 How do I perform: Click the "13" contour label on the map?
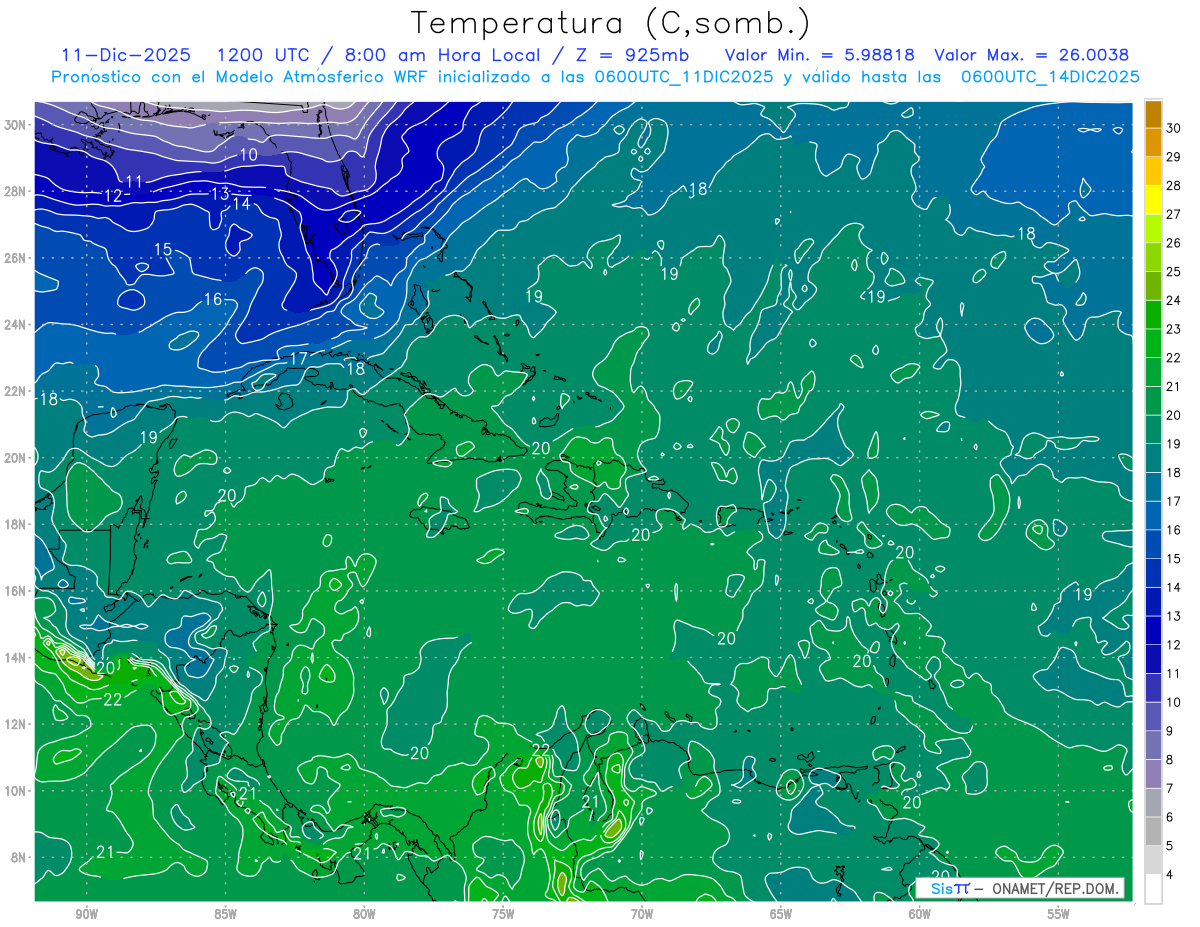click(x=220, y=193)
